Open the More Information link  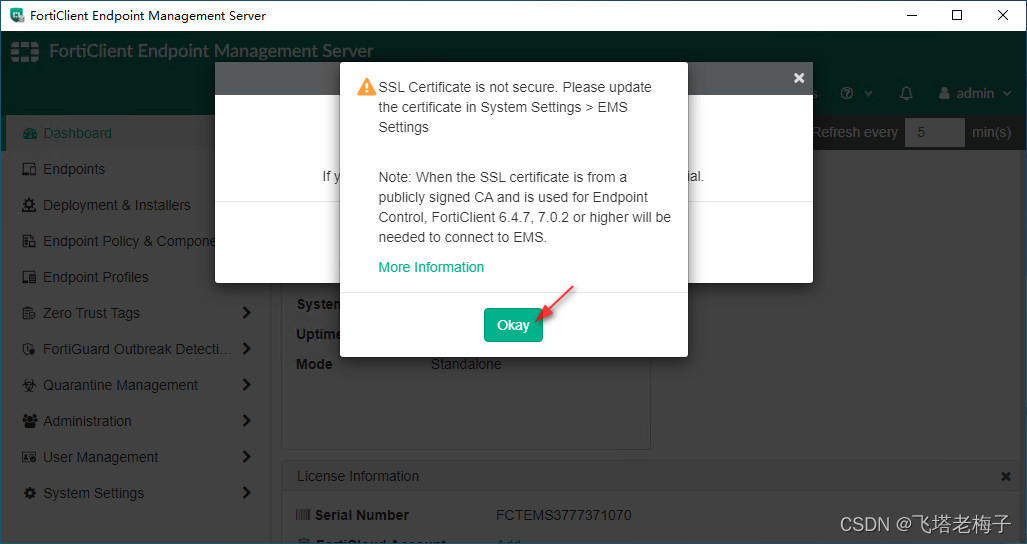(x=431, y=267)
